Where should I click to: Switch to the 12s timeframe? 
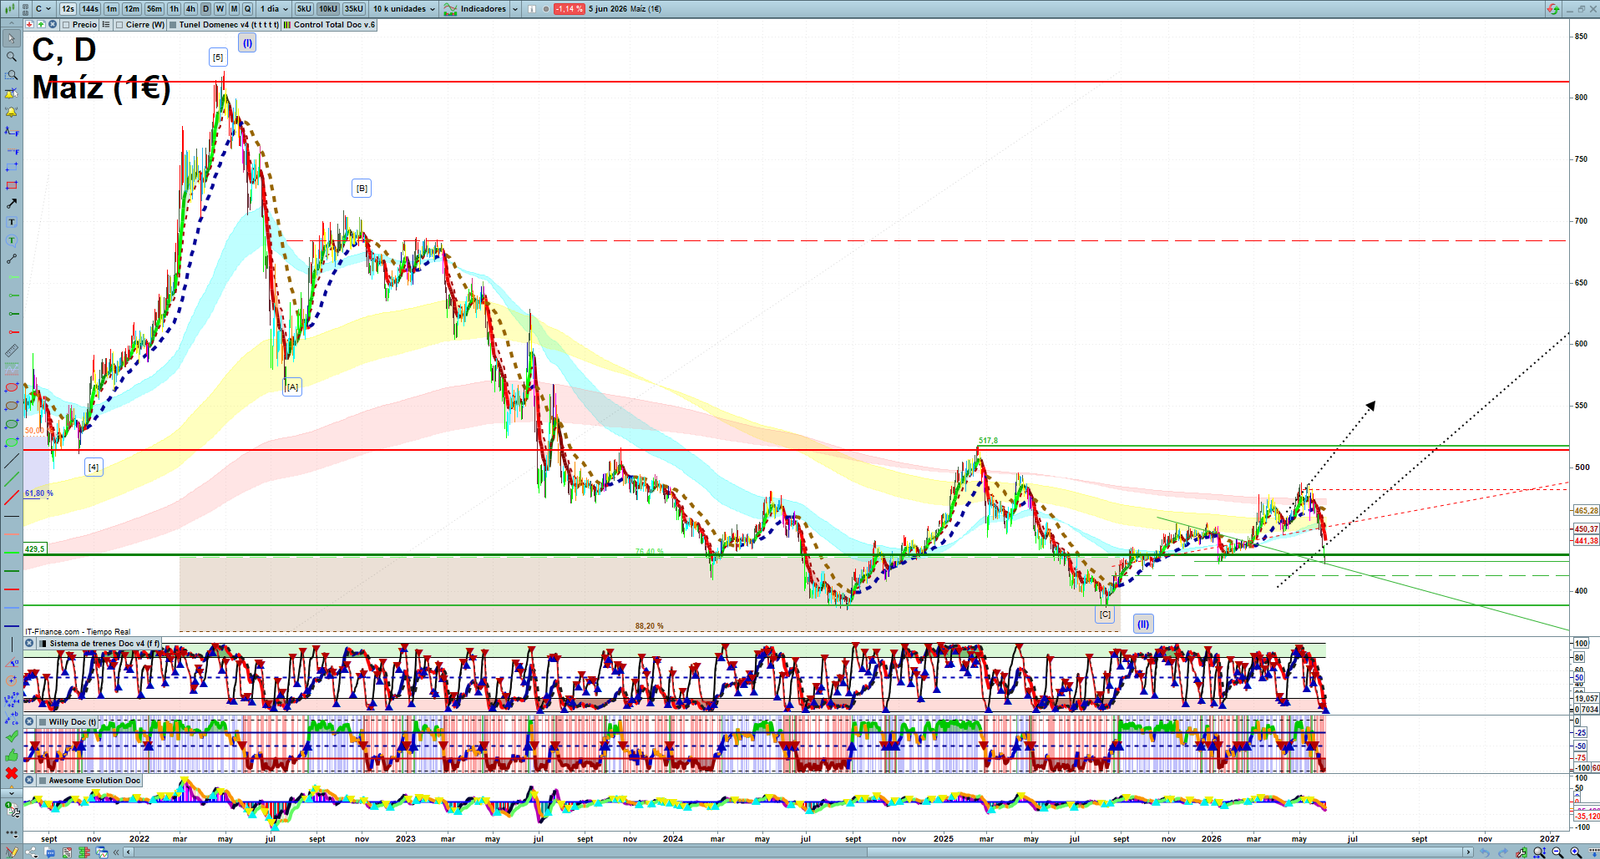click(x=68, y=8)
